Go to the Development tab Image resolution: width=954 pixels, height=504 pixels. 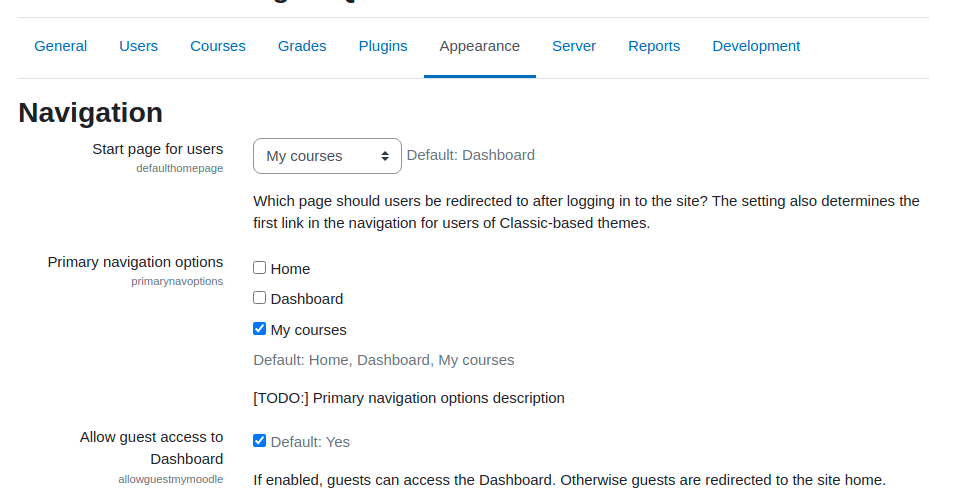tap(756, 46)
